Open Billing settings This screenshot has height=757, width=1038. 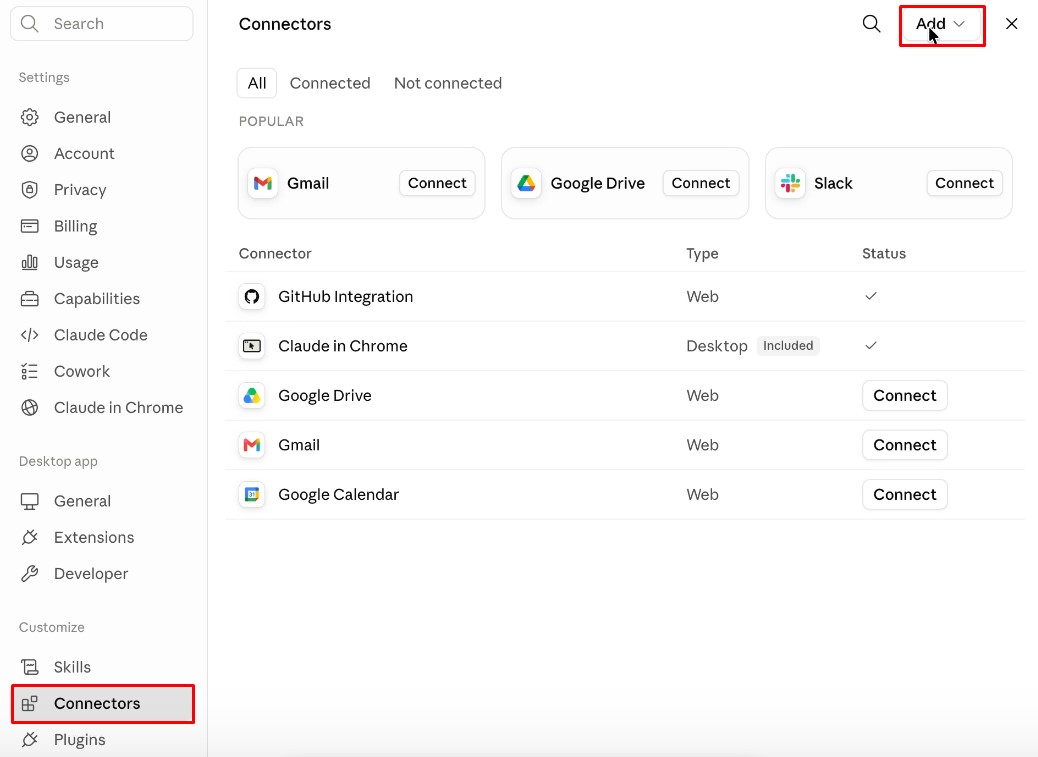pyautogui.click(x=102, y=227)
